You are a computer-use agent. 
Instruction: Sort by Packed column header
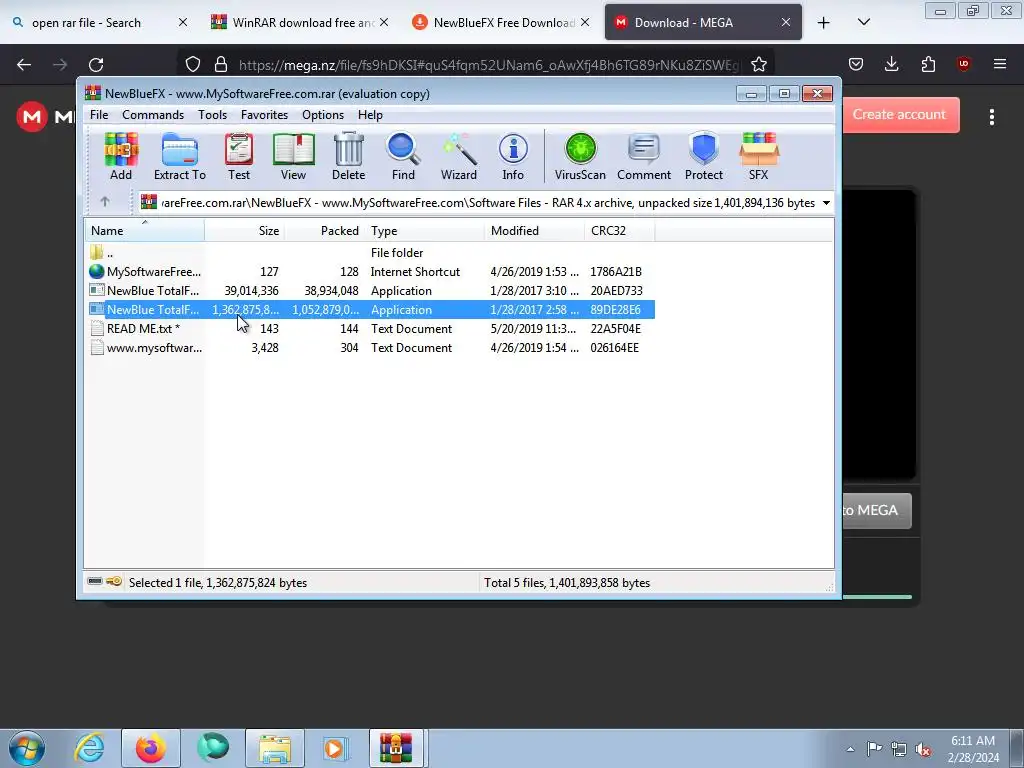pyautogui.click(x=324, y=231)
